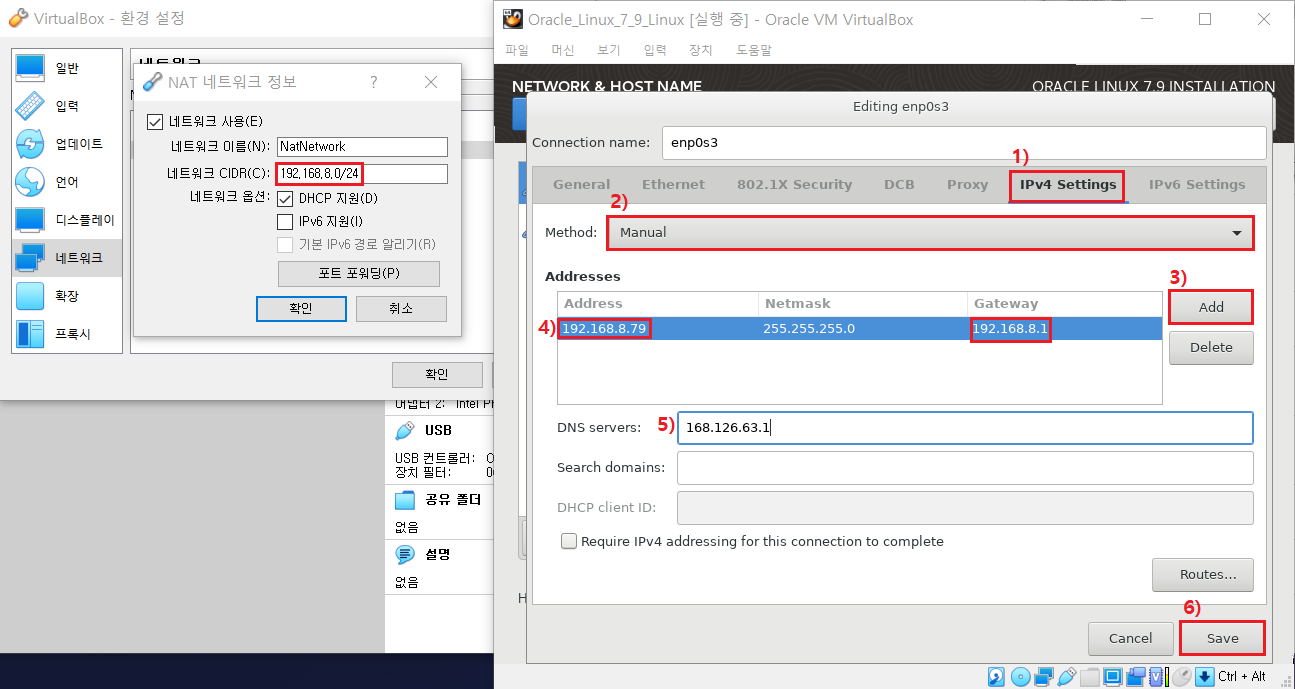Screen dimensions: 1295x689
Task: Select the 디스플레이 settings category
Action: click(67, 220)
